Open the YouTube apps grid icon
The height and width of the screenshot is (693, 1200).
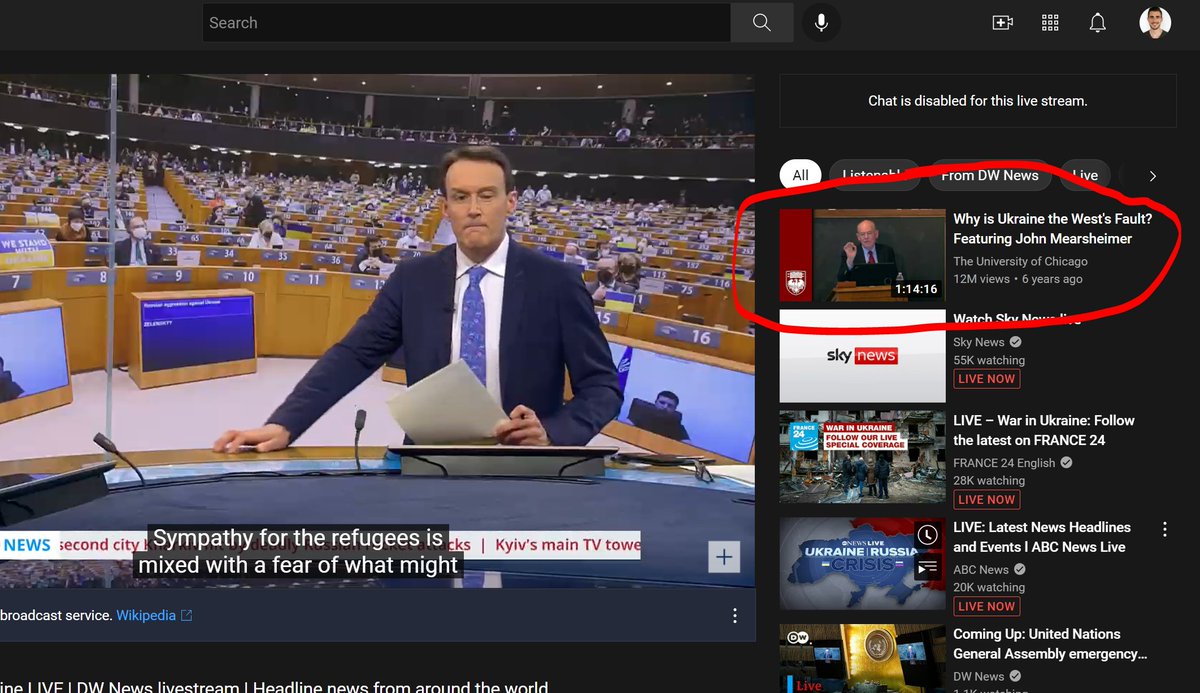click(x=1050, y=22)
